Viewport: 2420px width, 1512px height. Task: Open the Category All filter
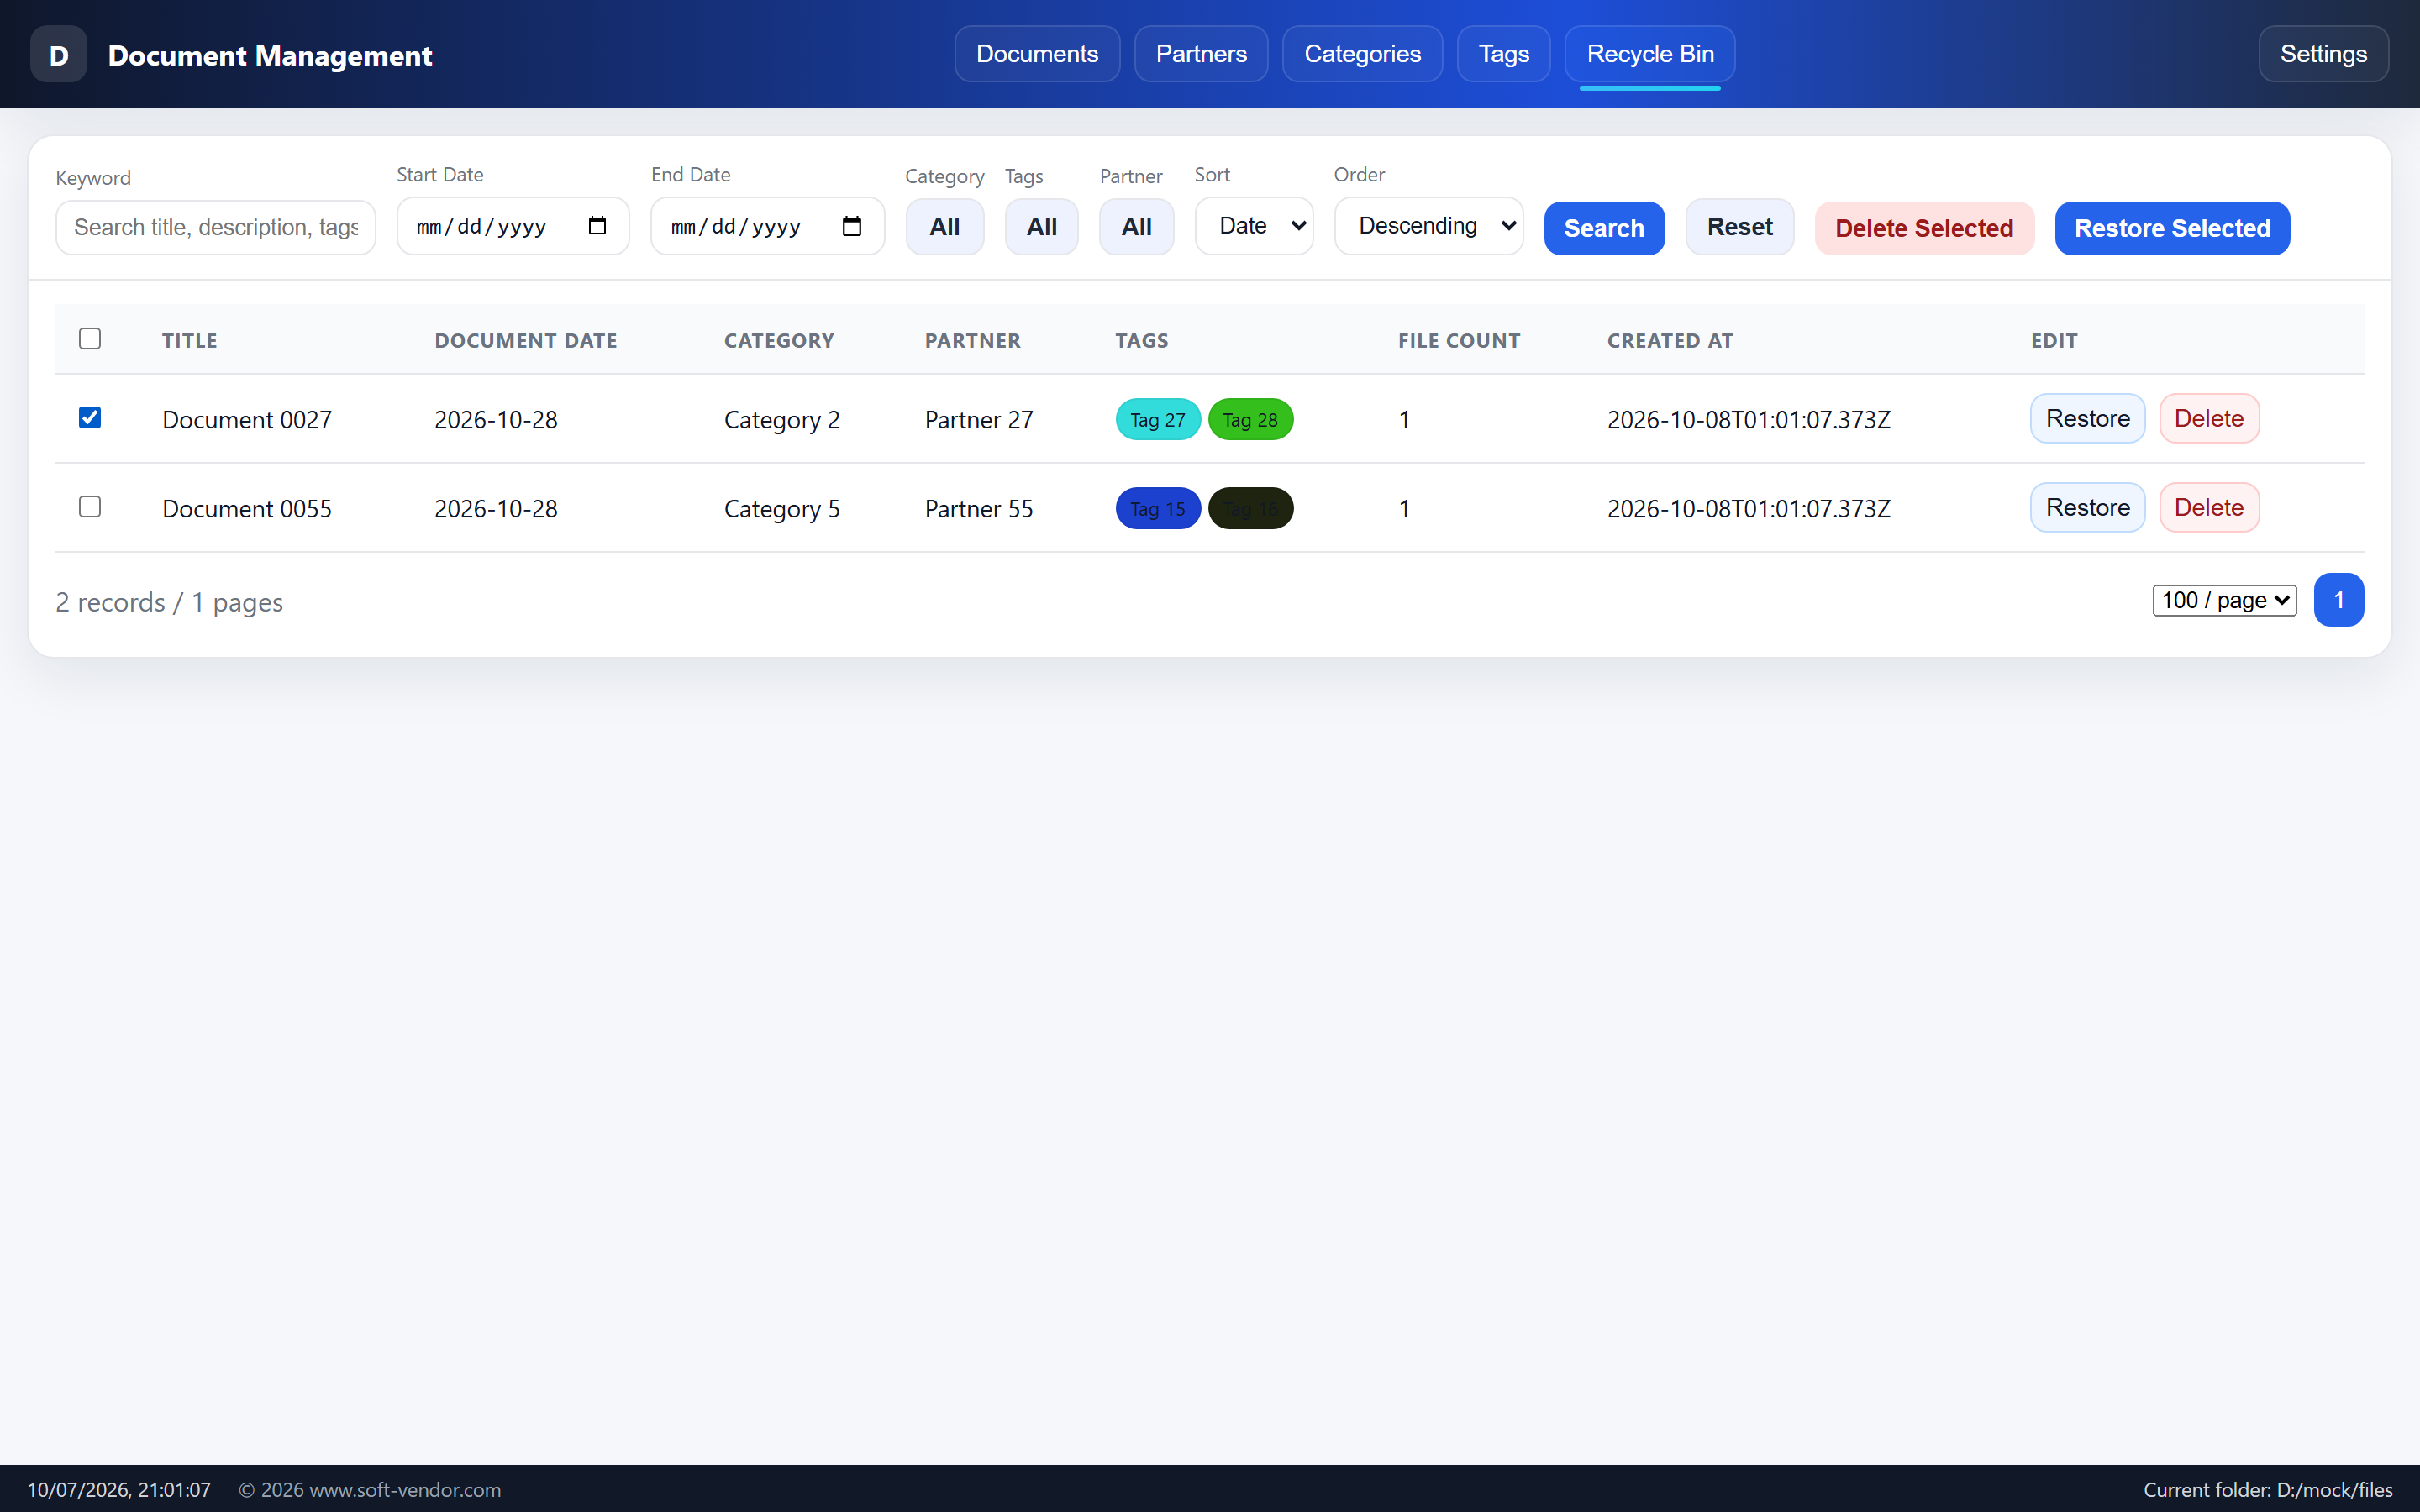point(944,227)
